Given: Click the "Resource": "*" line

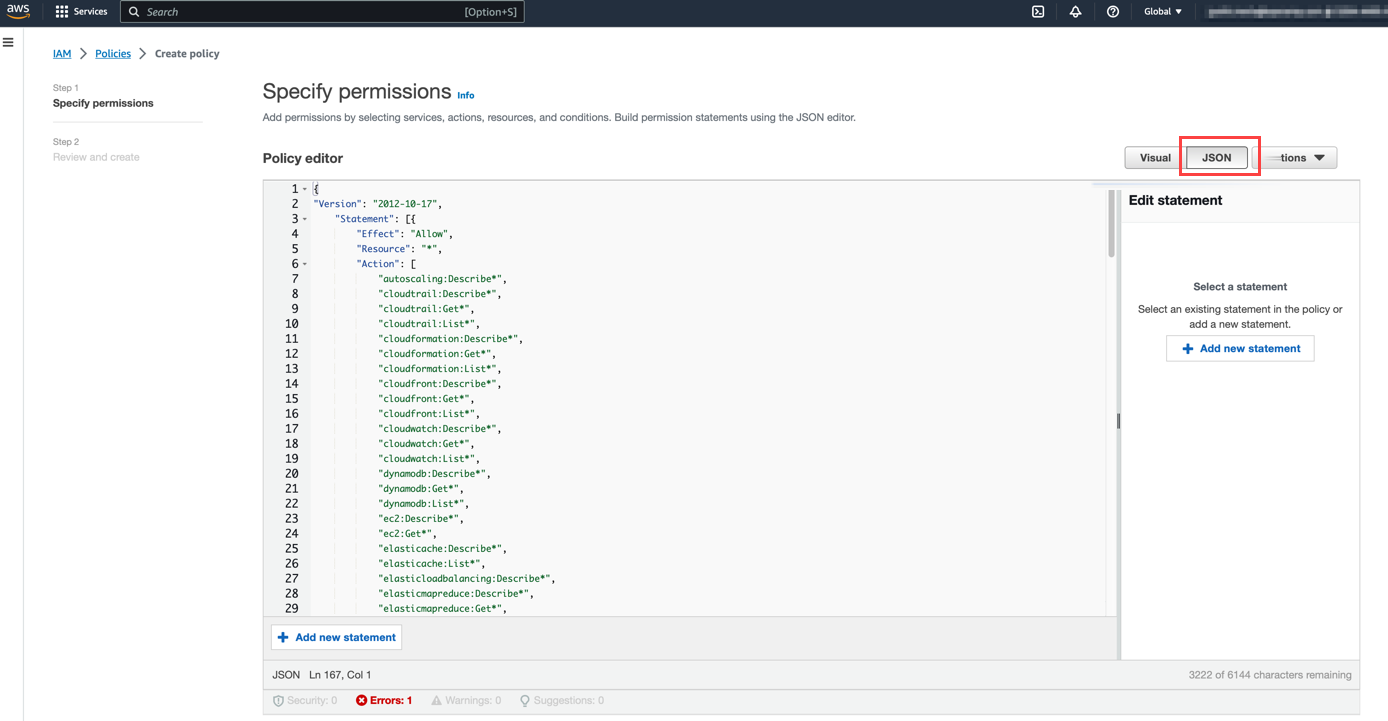Looking at the screenshot, I should pos(399,249).
